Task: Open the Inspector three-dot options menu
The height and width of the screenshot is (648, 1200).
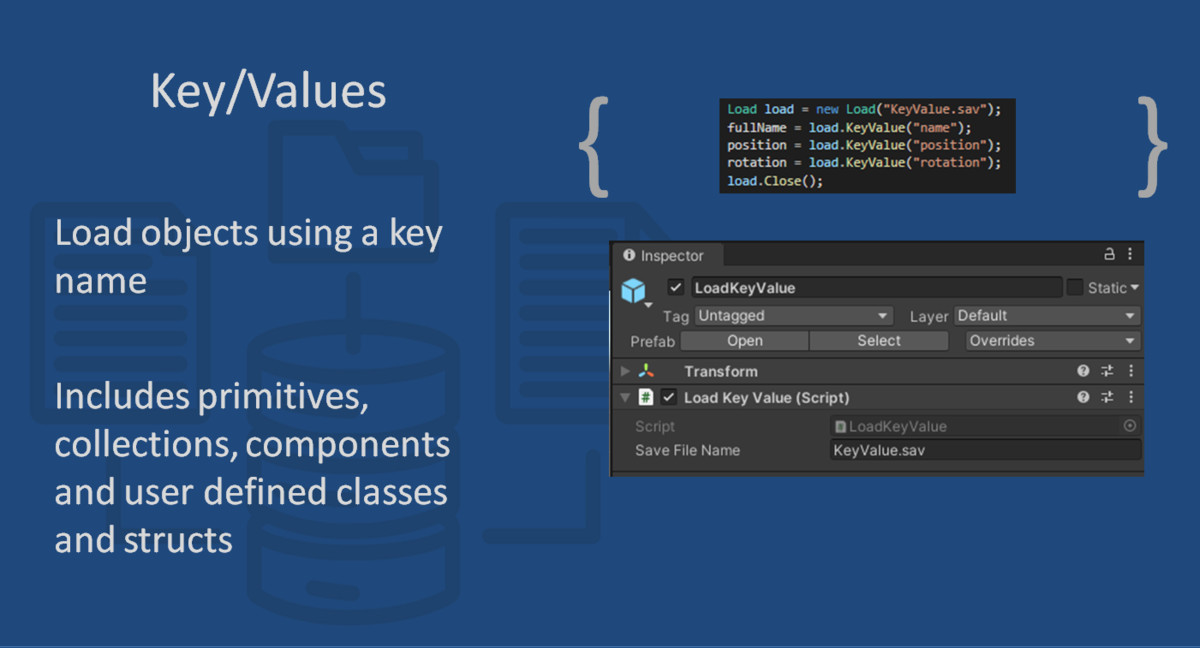Action: point(1130,255)
